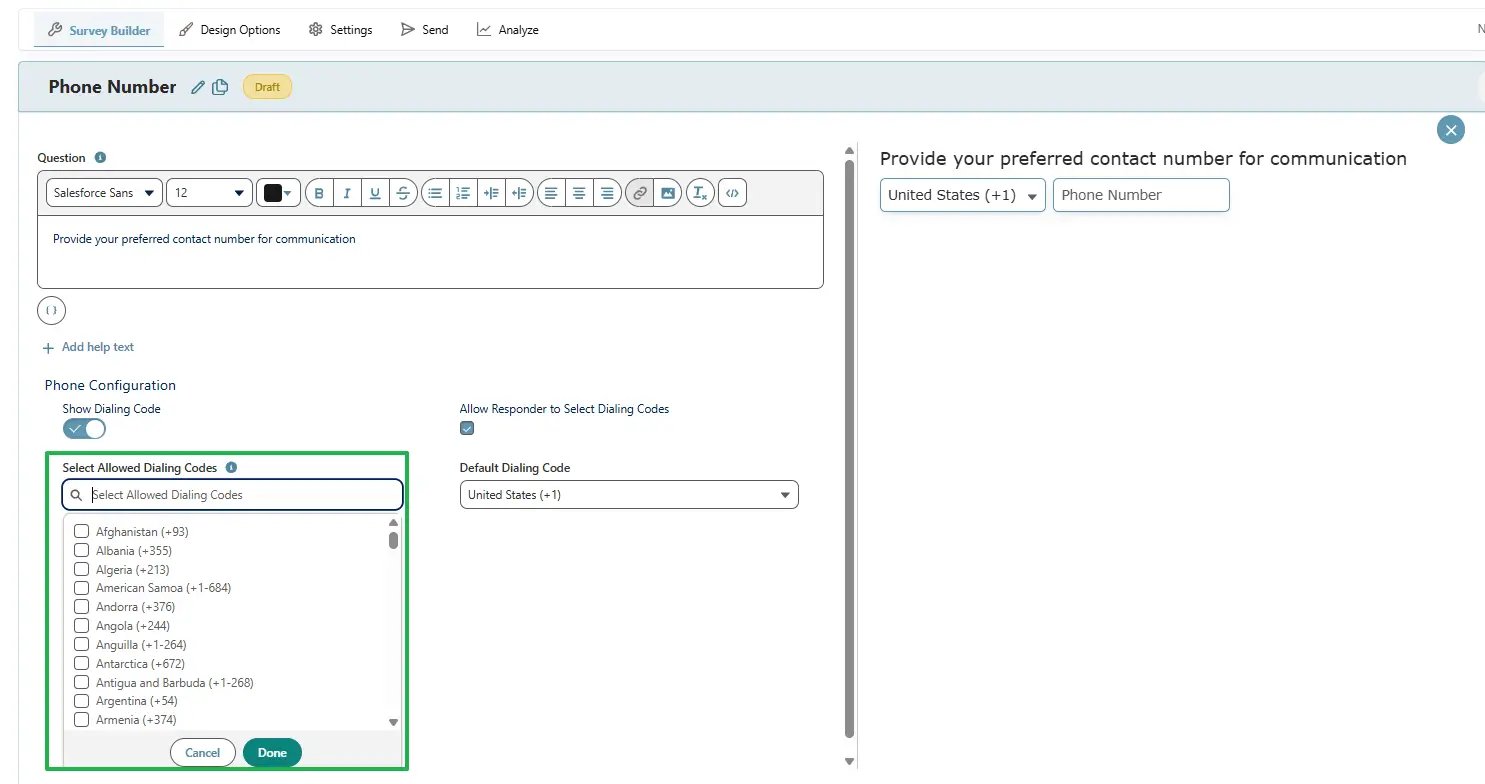This screenshot has width=1485, height=784.
Task: Open the HTML source code view
Action: click(x=733, y=193)
